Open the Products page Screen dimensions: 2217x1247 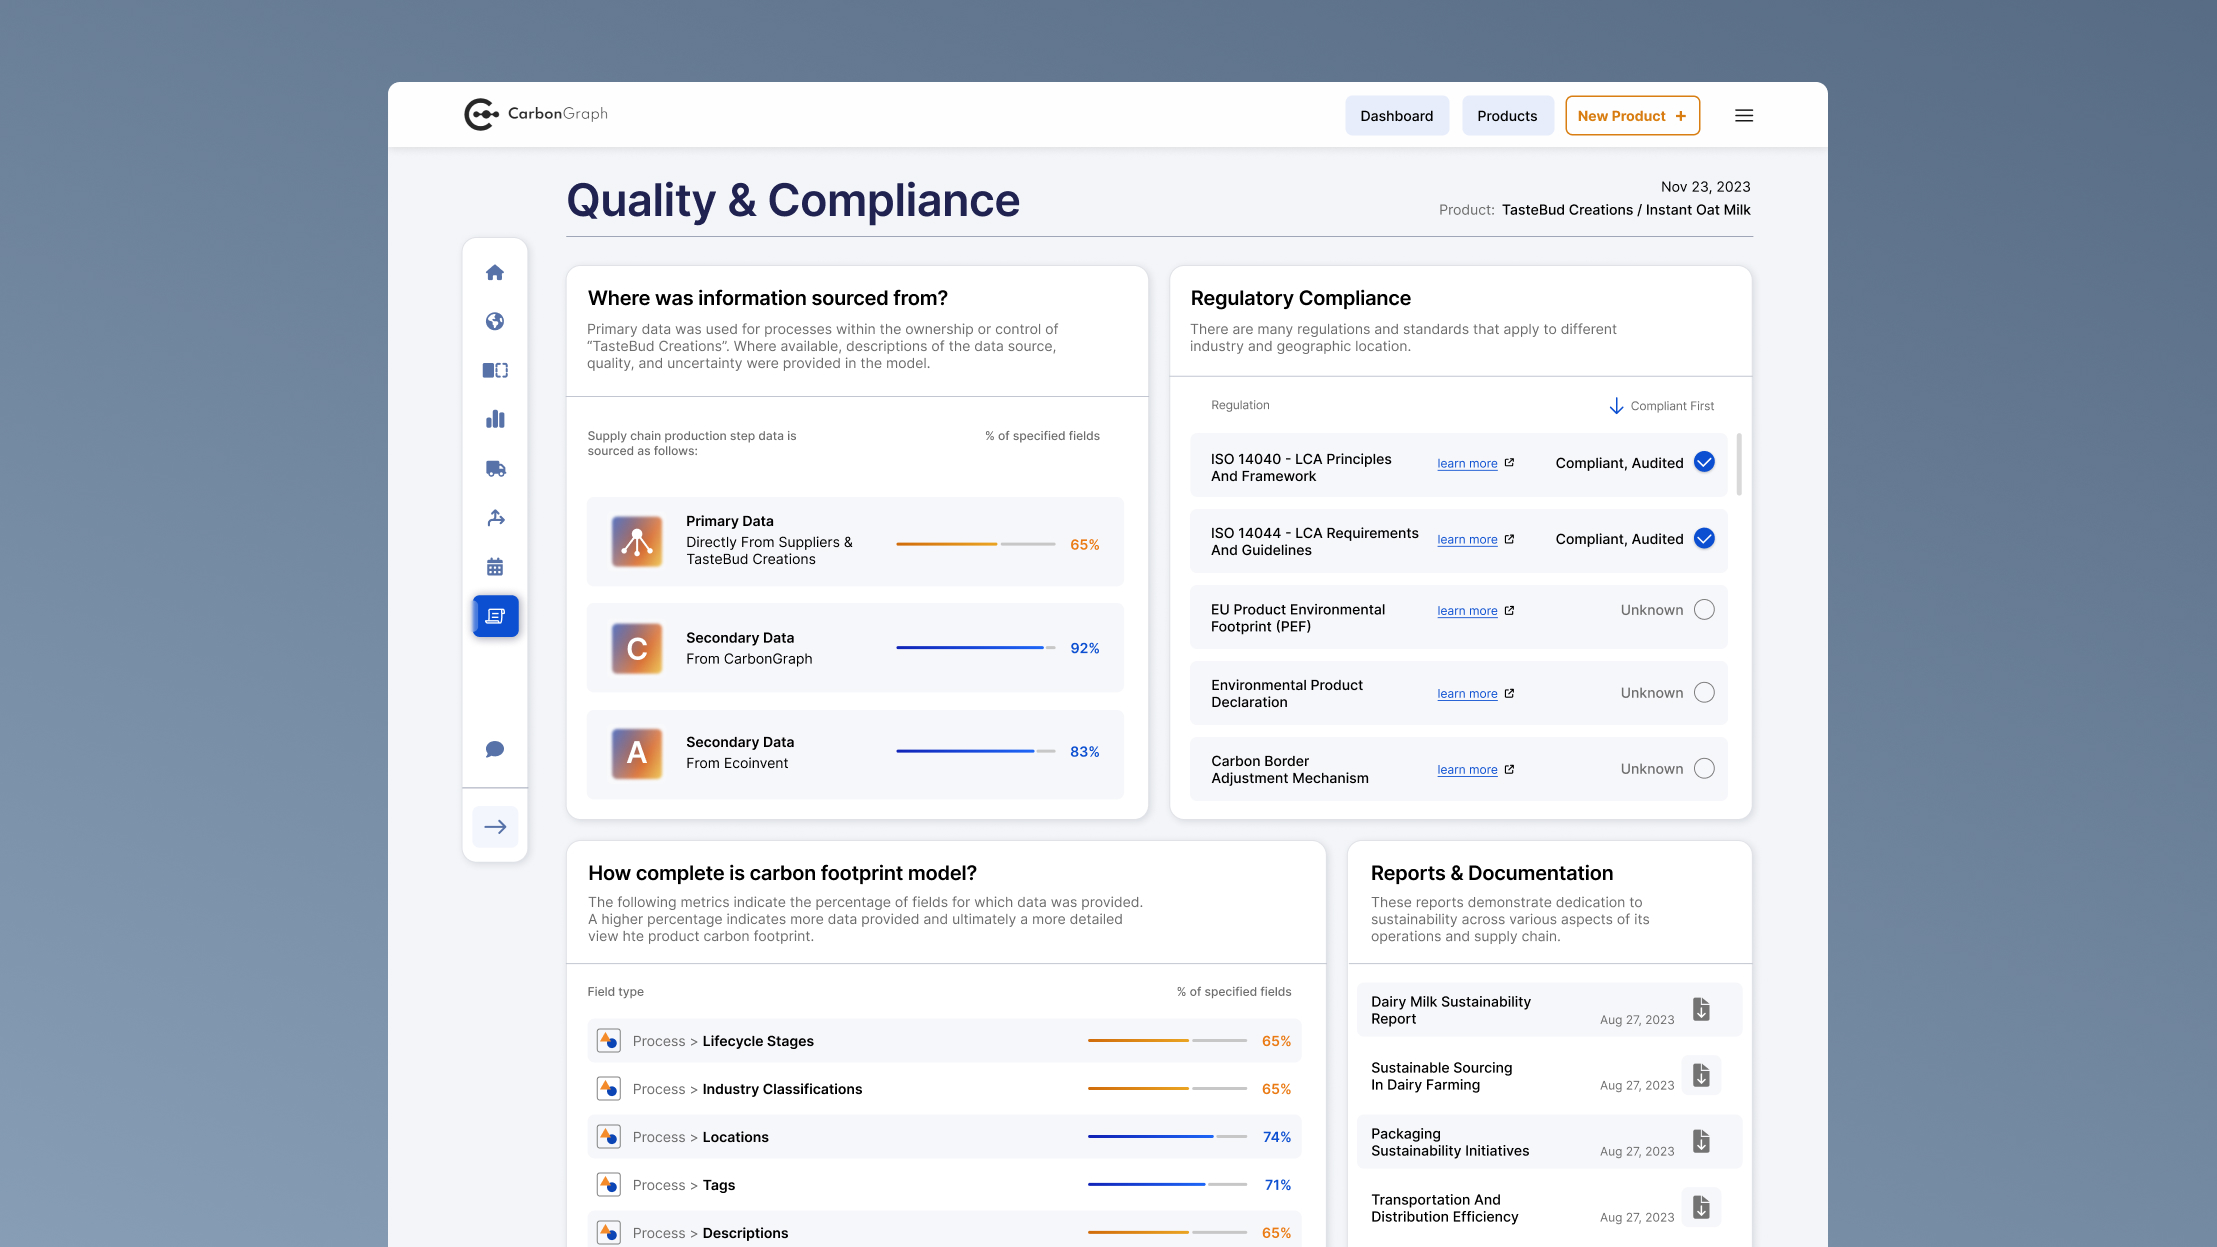pos(1507,115)
